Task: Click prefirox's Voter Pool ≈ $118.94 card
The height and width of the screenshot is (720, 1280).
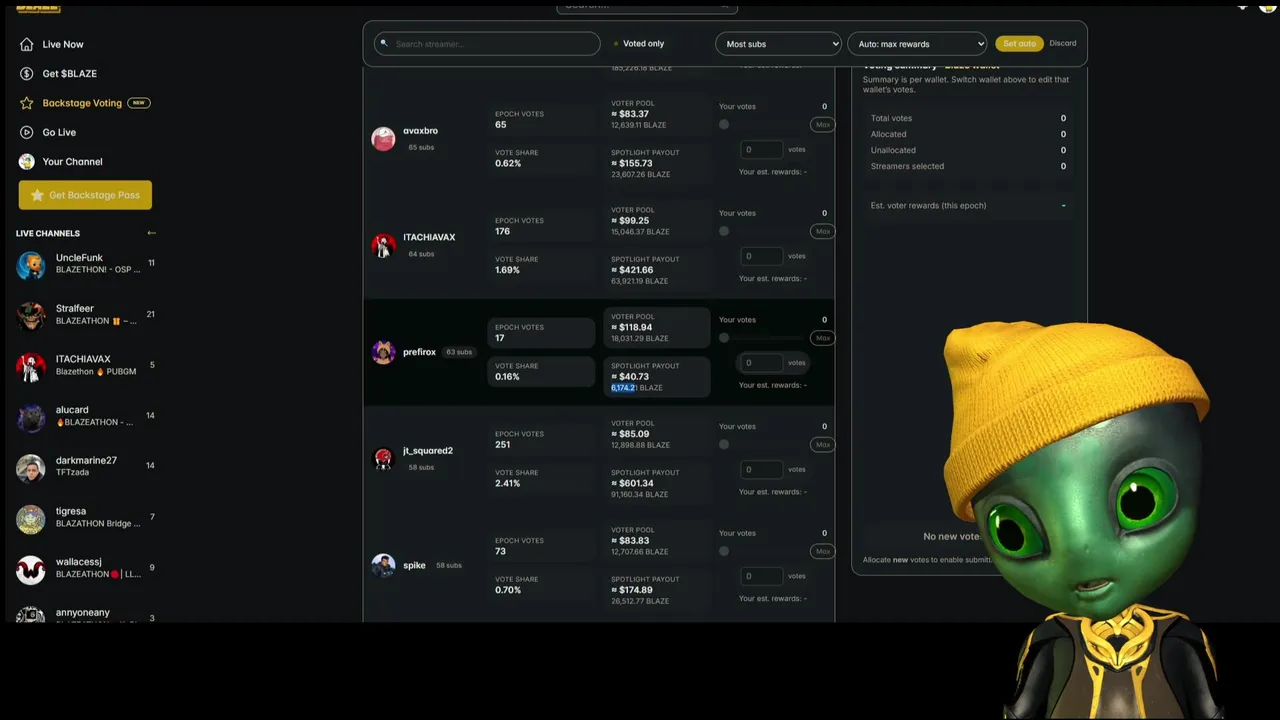Action: pos(656,328)
